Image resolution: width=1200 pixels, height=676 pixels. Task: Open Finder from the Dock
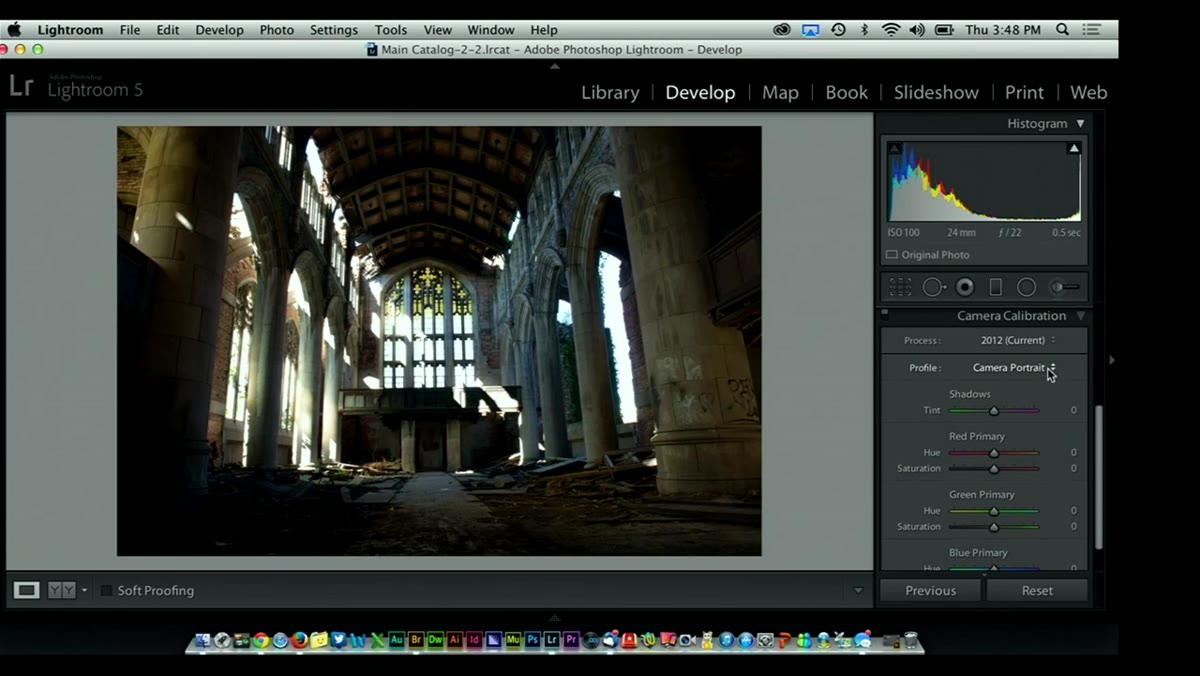click(203, 639)
